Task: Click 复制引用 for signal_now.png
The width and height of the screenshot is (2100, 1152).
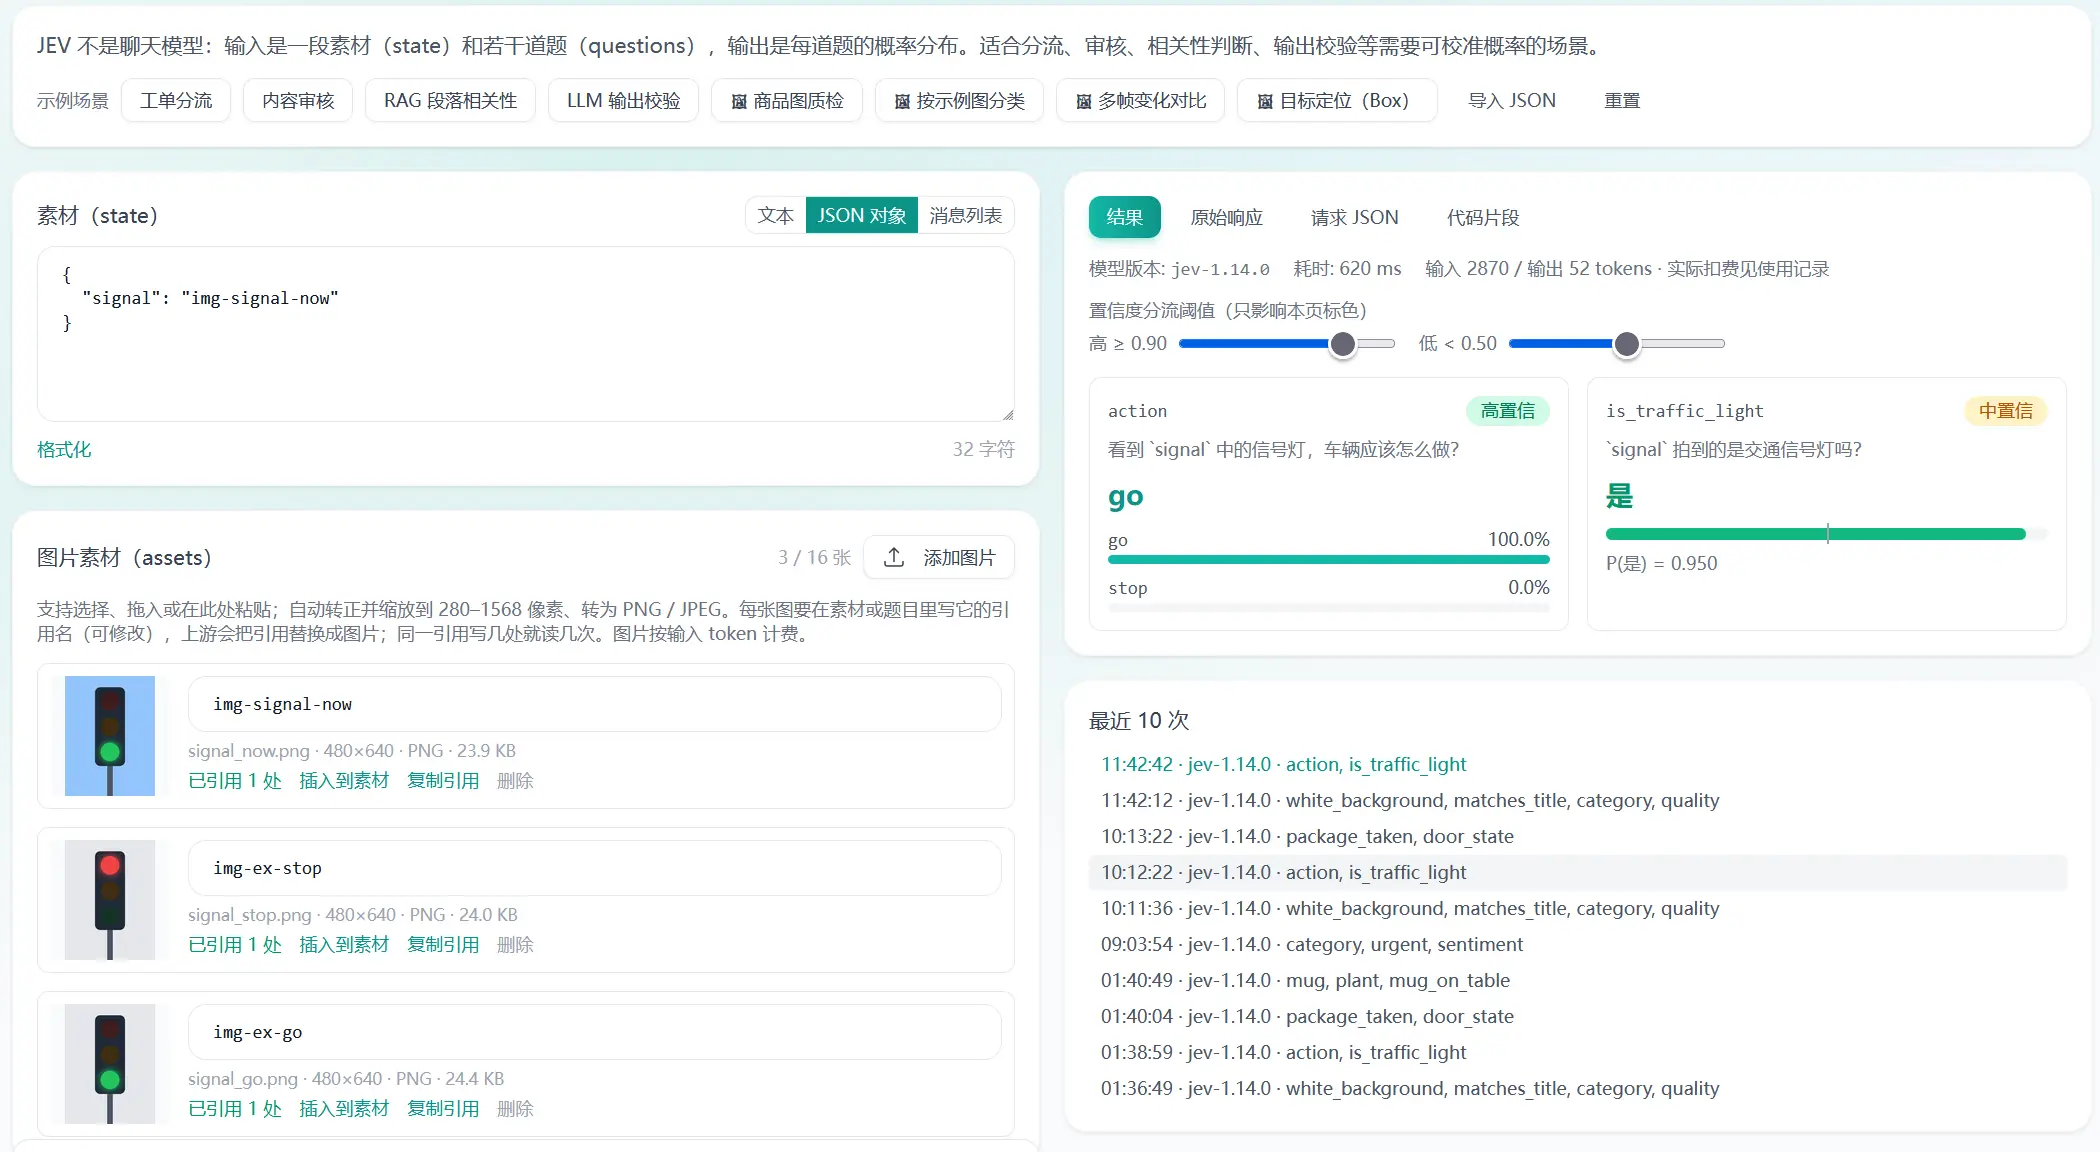Action: point(443,780)
